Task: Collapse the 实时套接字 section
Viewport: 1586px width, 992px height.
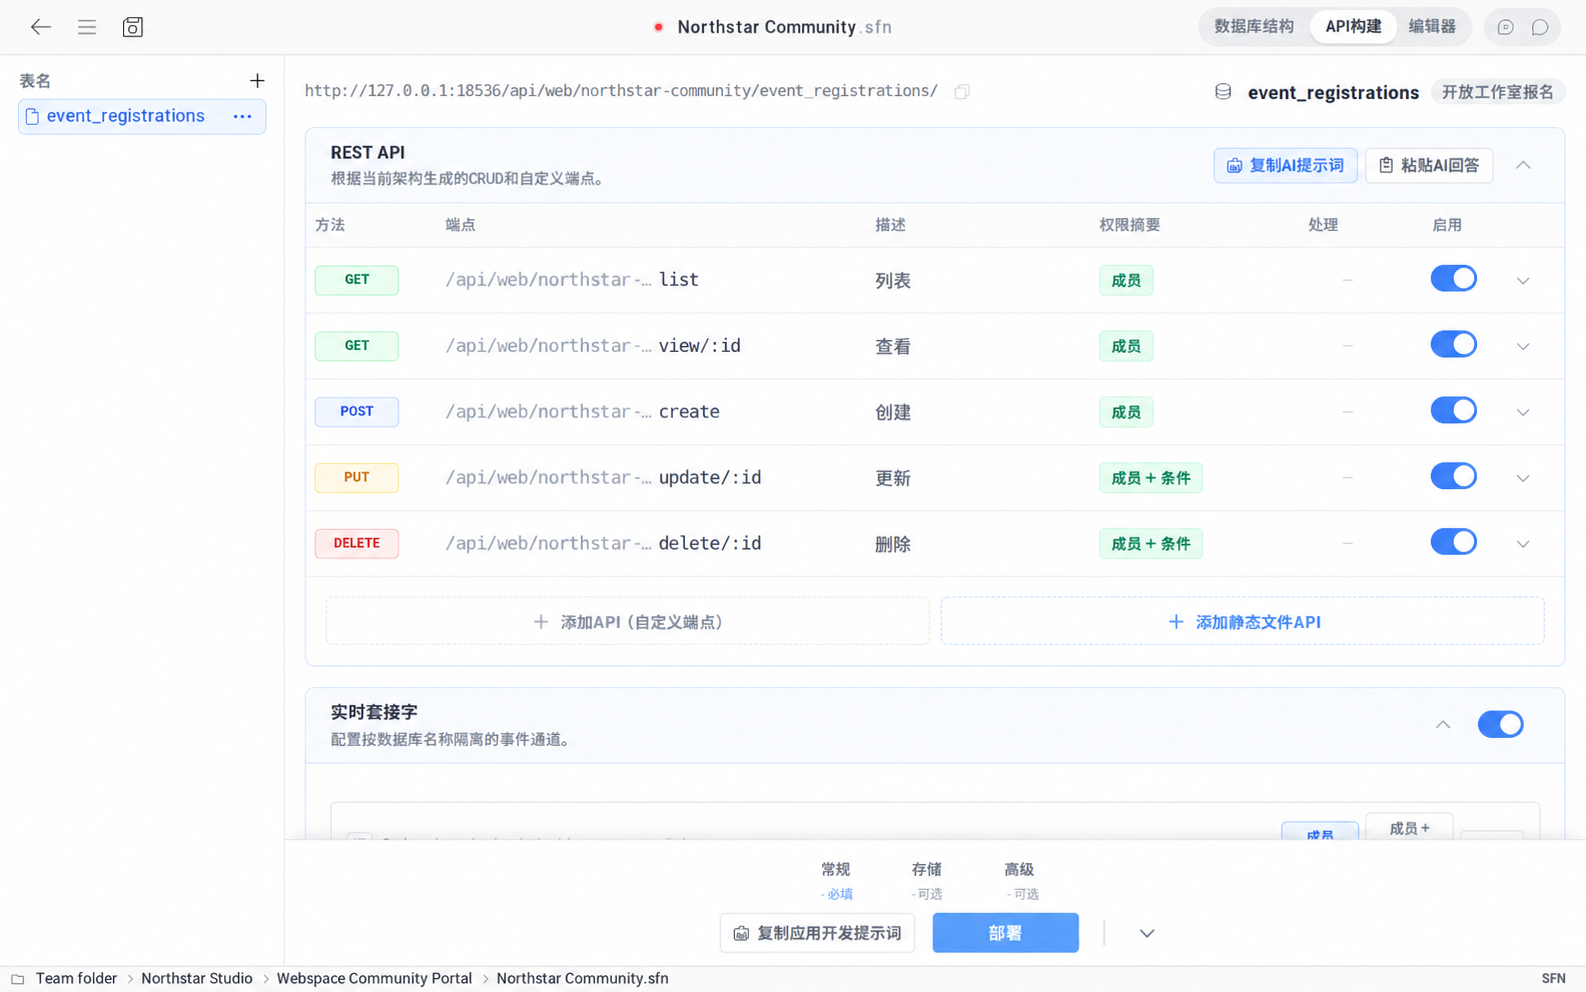Action: tap(1443, 725)
